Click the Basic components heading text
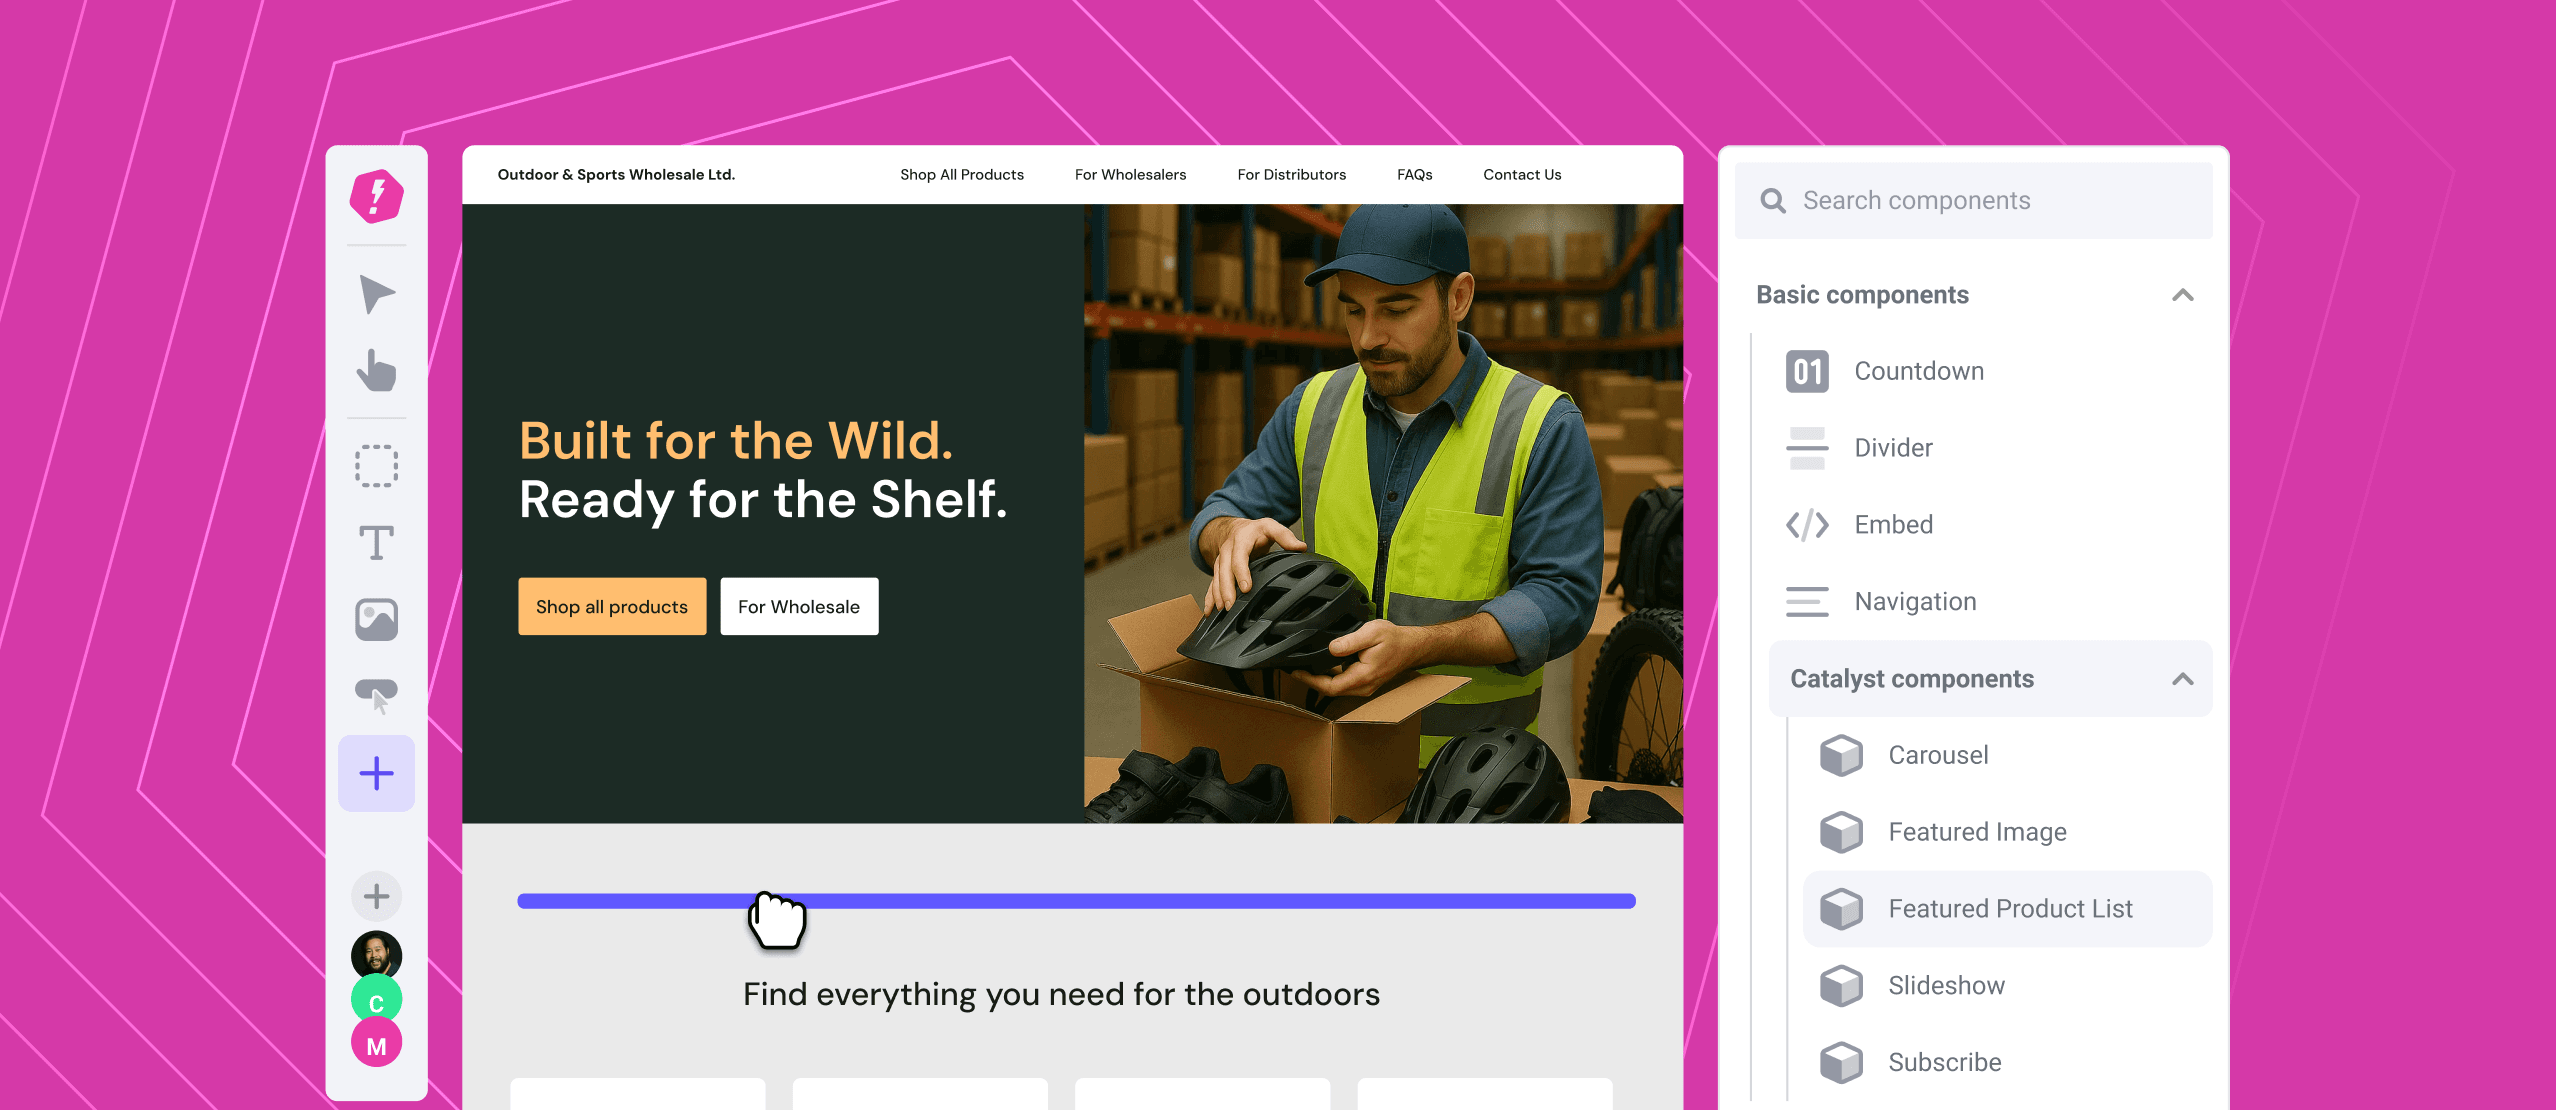Screen dimensions: 2556x1110 coord(1862,295)
